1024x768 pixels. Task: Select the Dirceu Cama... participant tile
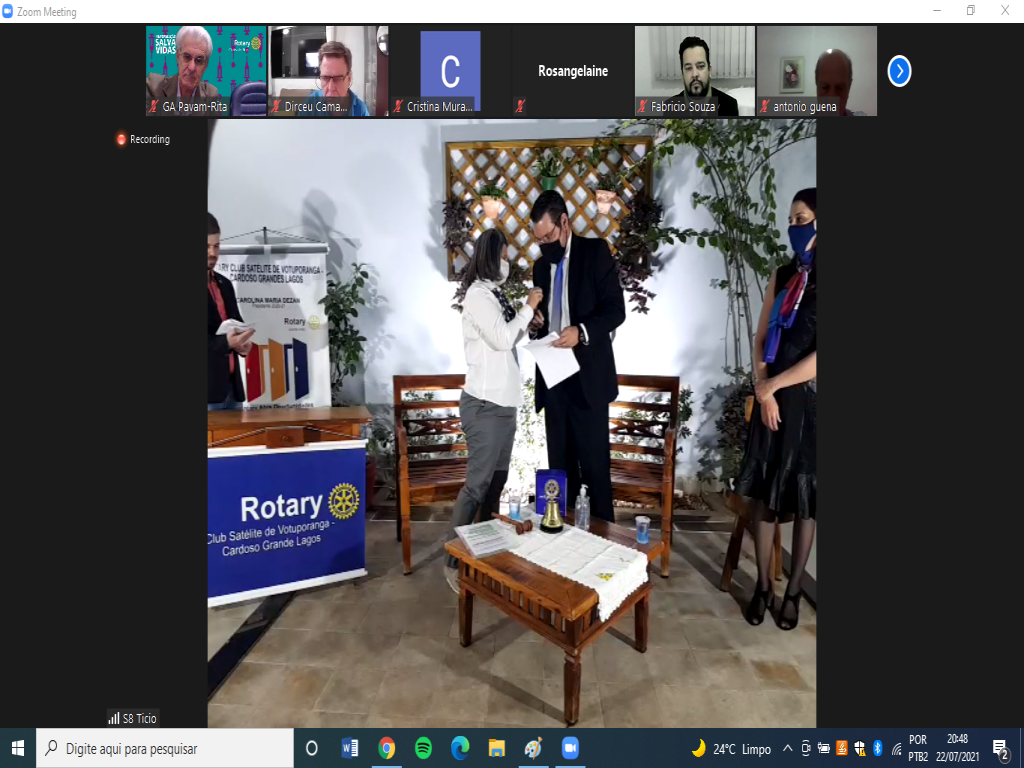(328, 71)
